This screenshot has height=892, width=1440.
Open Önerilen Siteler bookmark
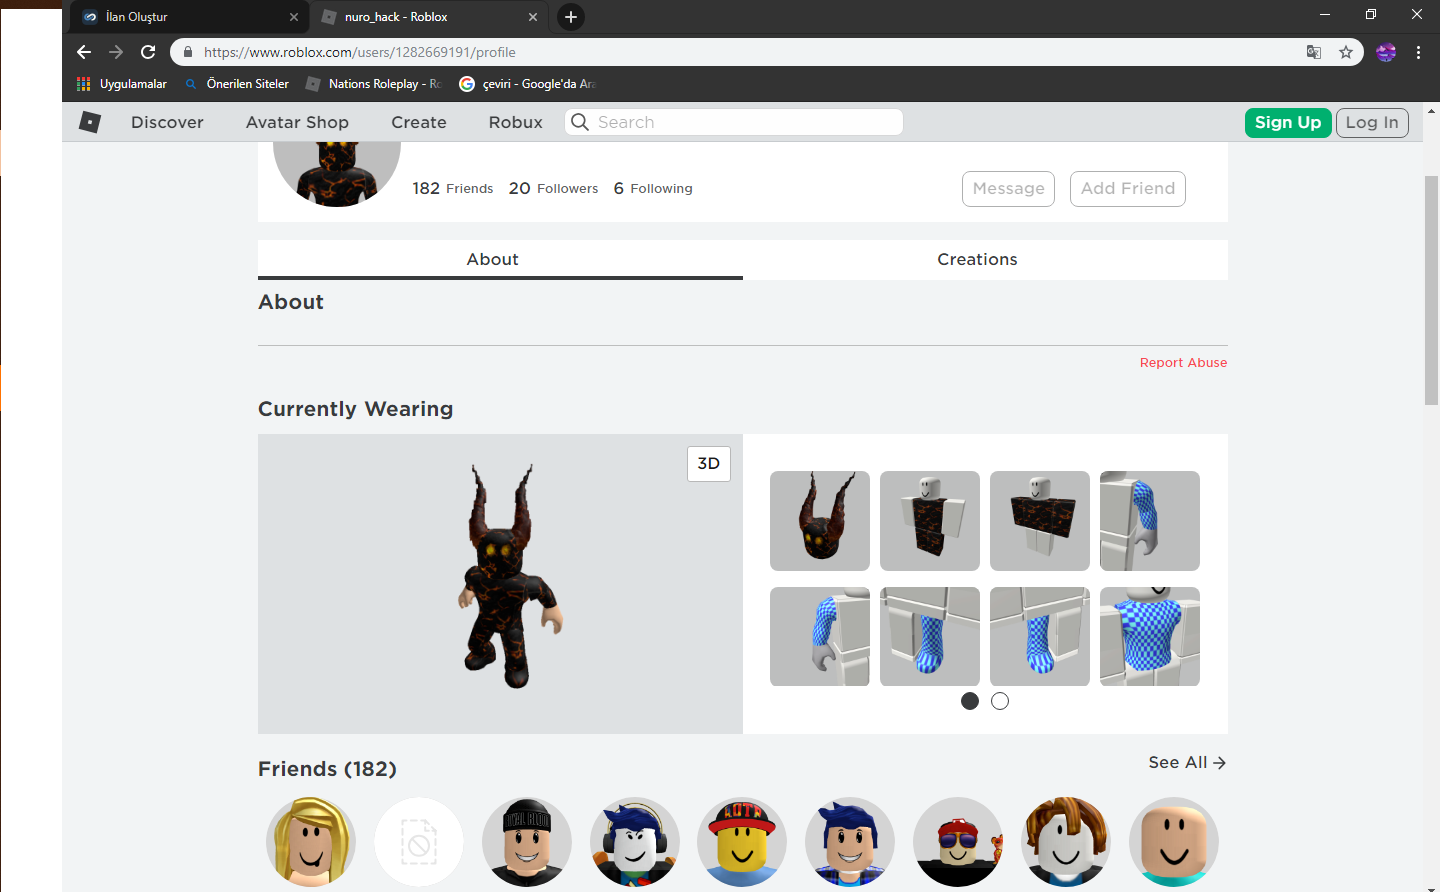pyautogui.click(x=237, y=84)
